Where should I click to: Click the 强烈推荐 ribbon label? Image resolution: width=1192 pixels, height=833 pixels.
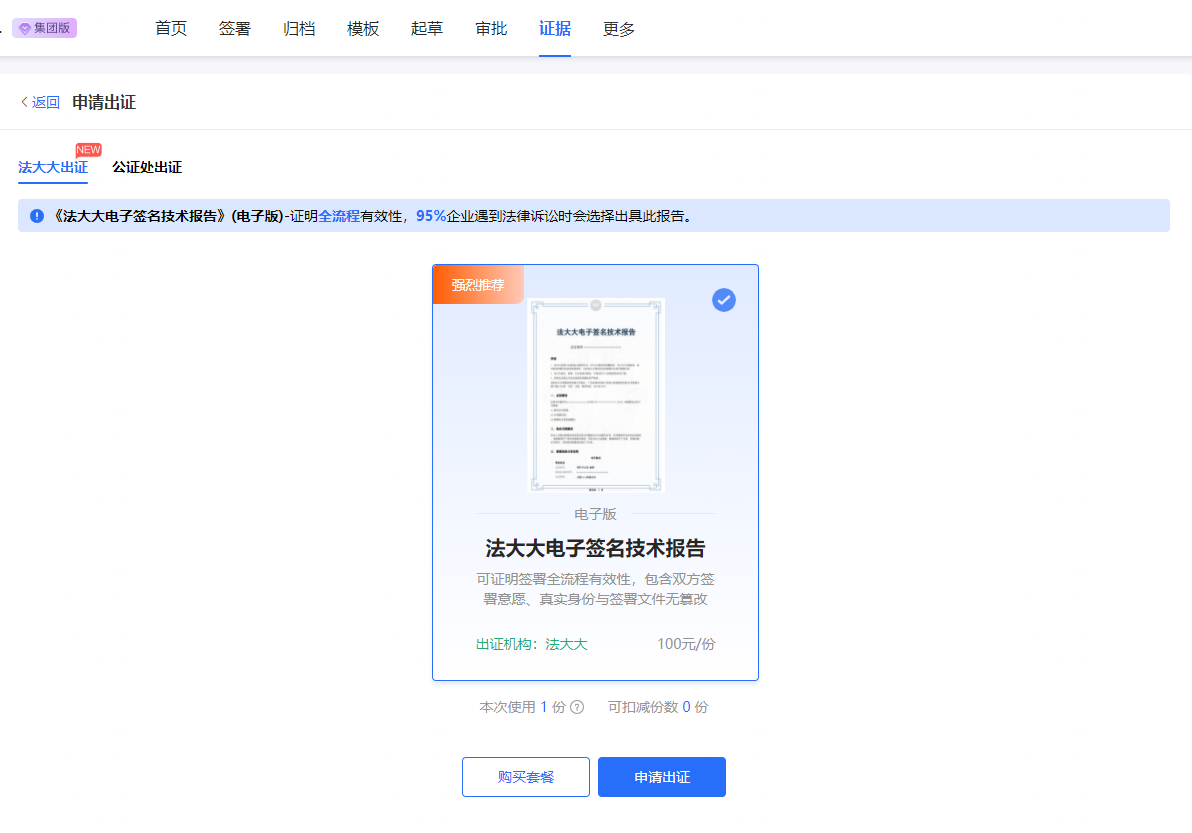tap(477, 285)
